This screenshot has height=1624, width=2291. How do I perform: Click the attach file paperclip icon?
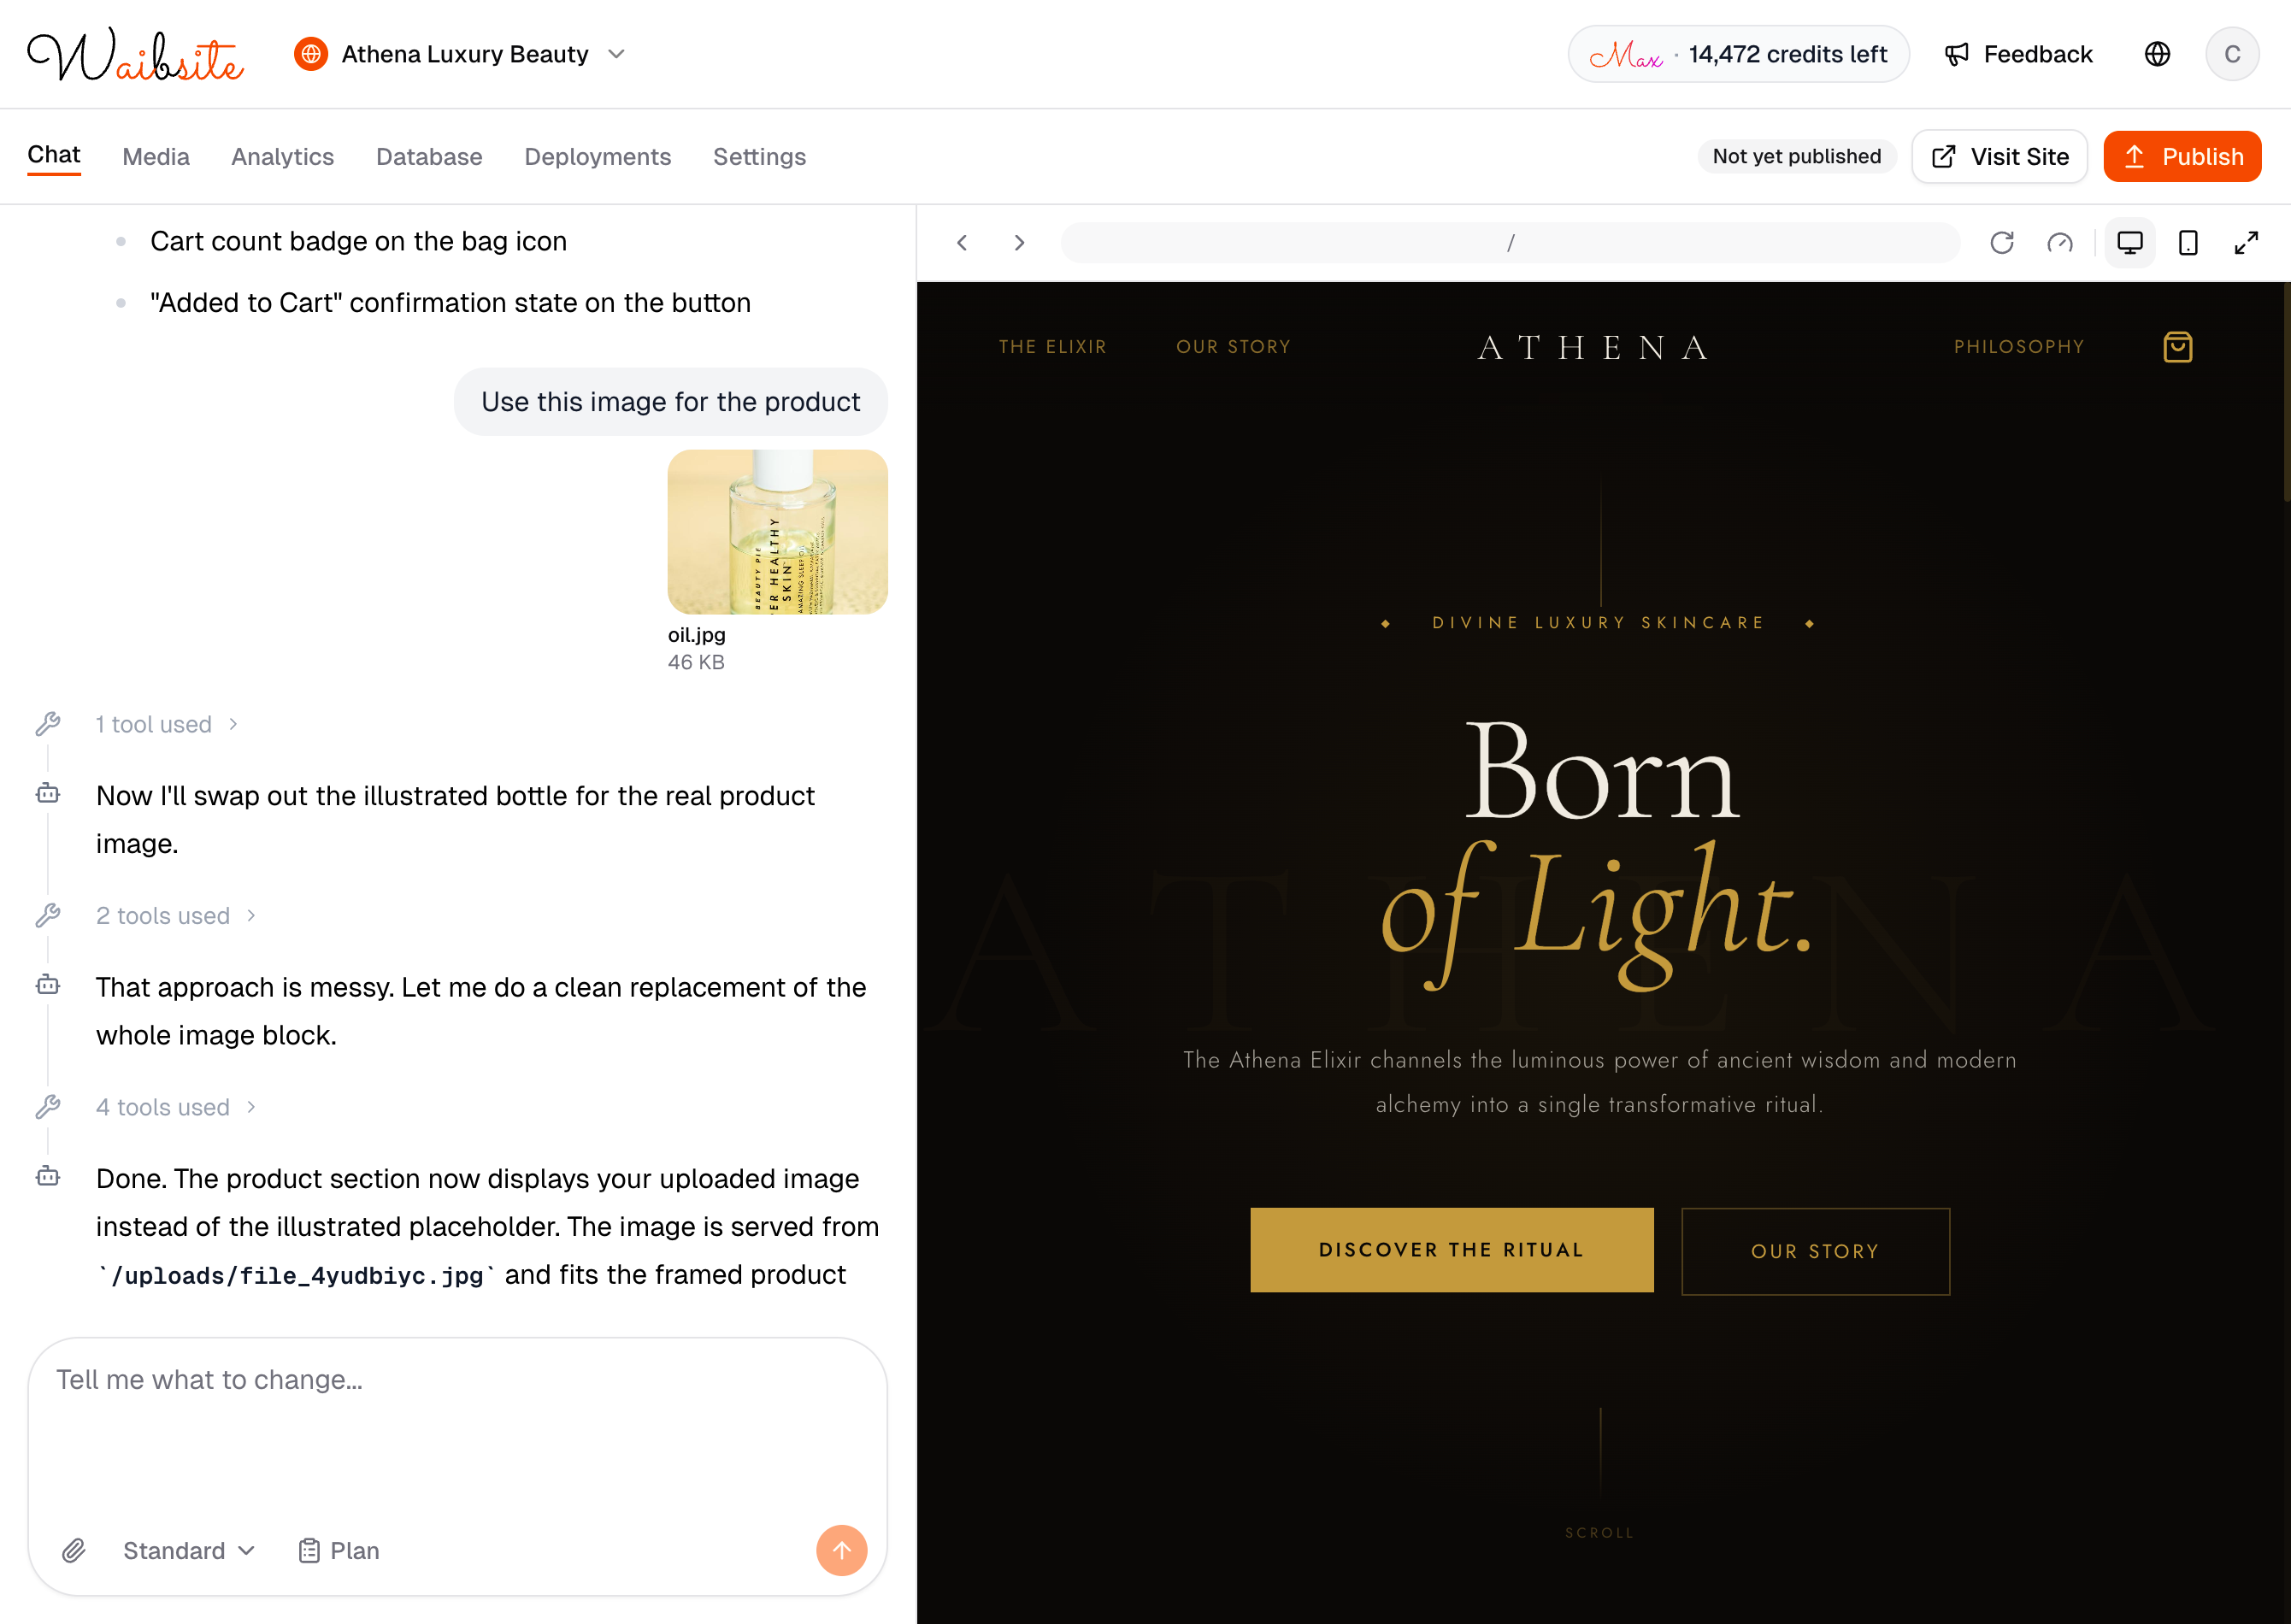tap(74, 1550)
